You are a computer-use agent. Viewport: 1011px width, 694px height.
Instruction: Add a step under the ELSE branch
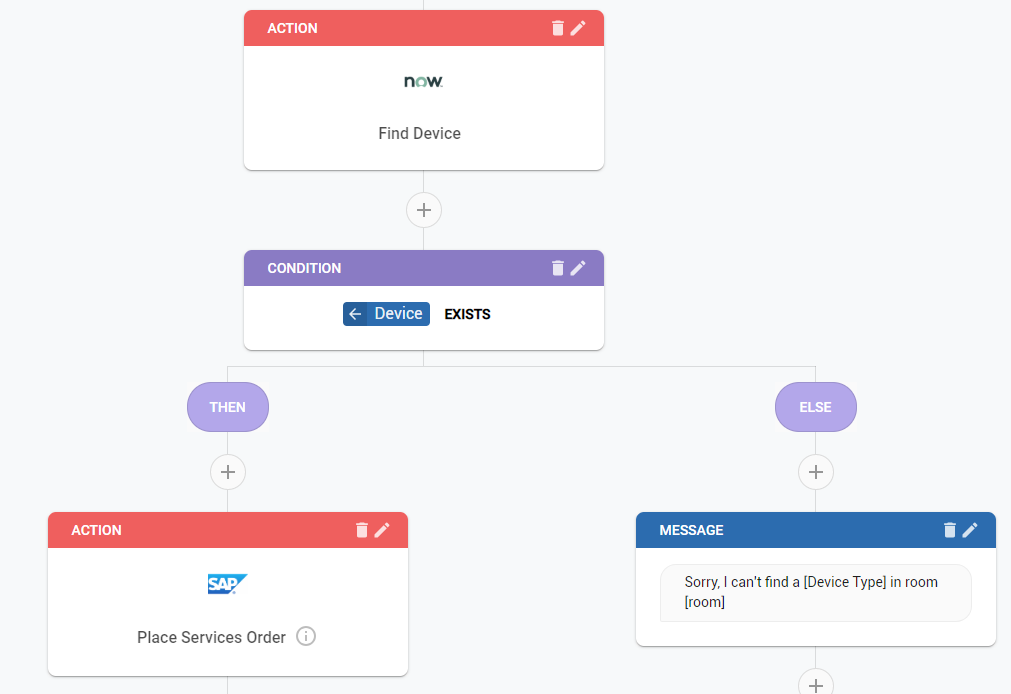click(815, 472)
